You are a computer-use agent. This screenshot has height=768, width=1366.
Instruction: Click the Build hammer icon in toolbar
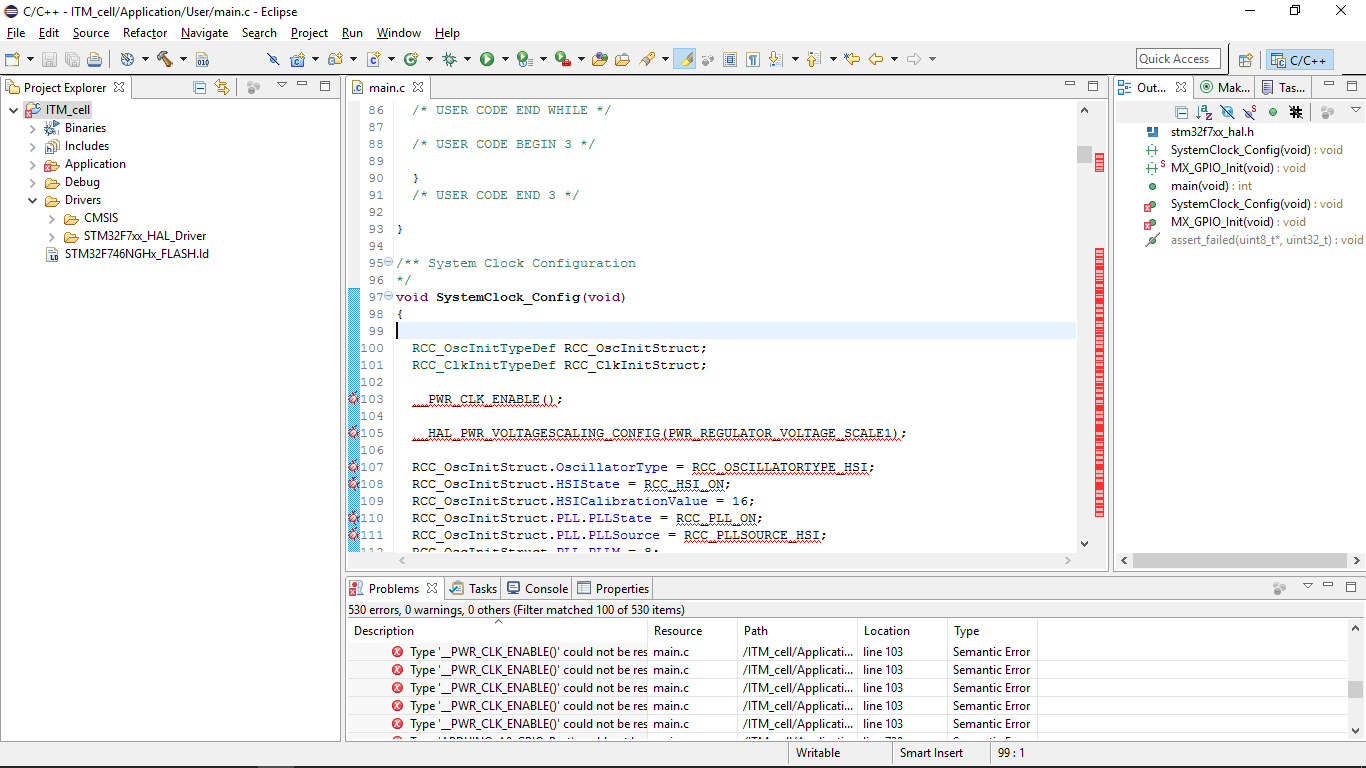[164, 59]
